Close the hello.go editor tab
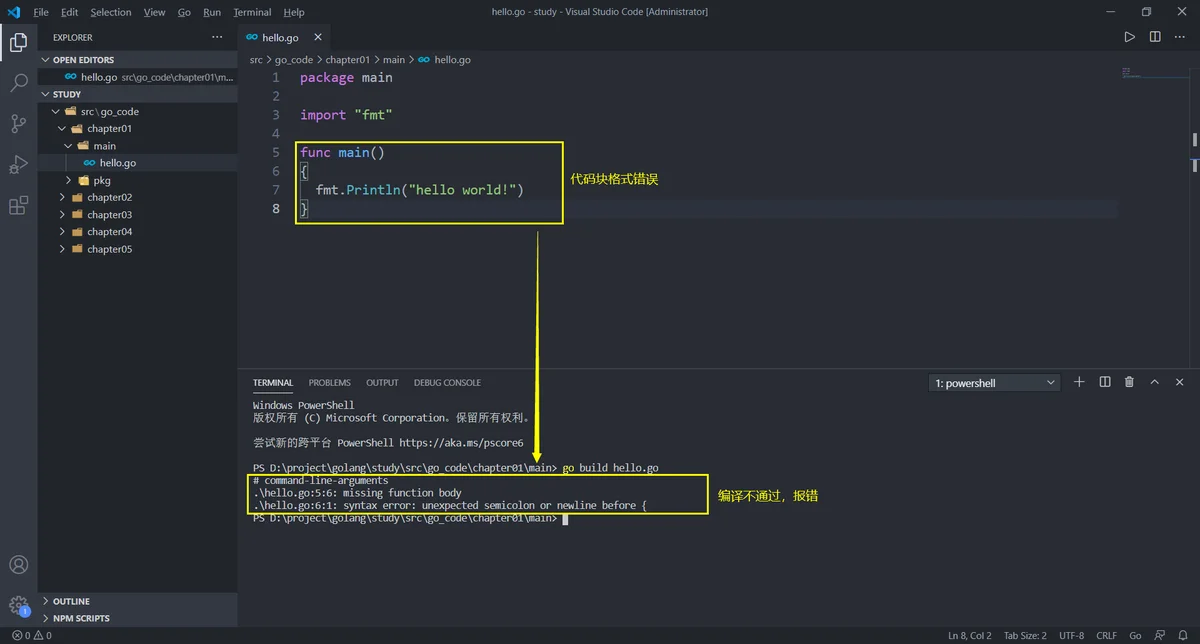The width and height of the screenshot is (1200, 644). coord(319,37)
